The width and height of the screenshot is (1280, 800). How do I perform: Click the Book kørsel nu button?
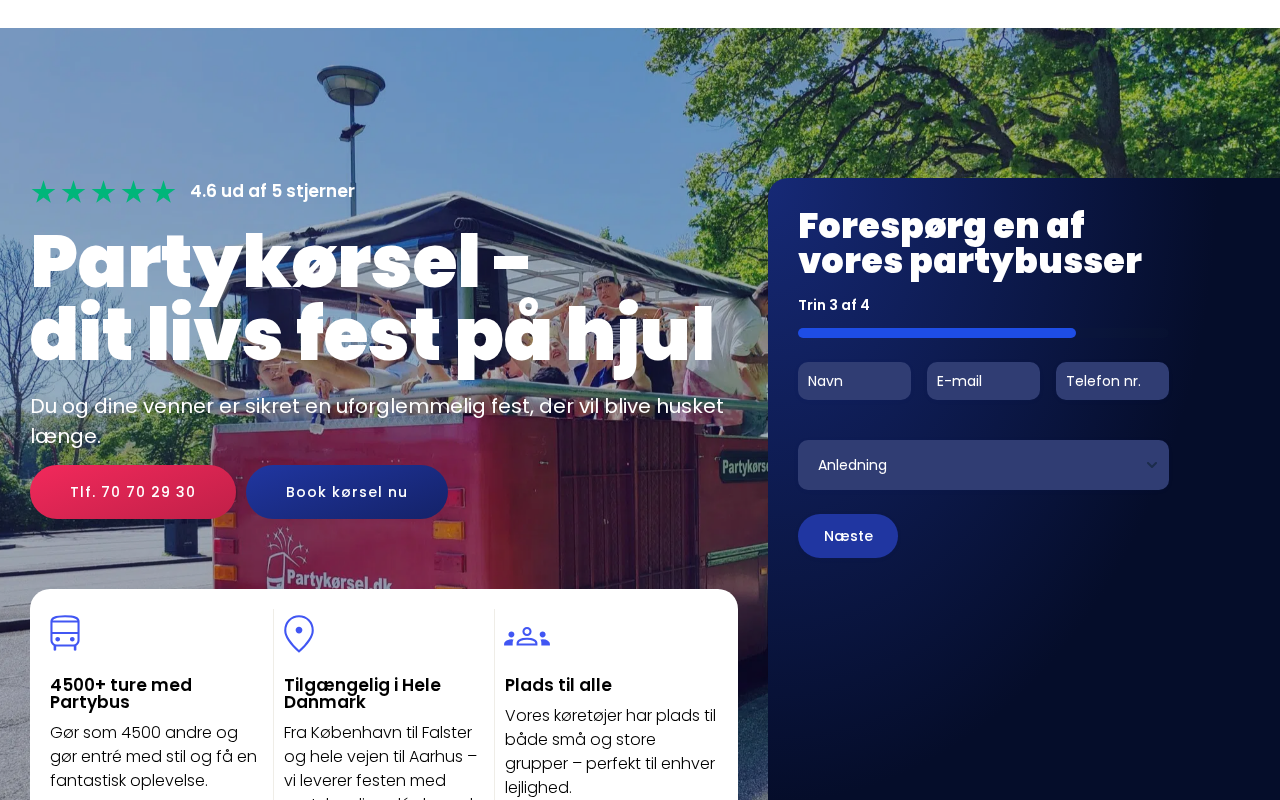[347, 492]
